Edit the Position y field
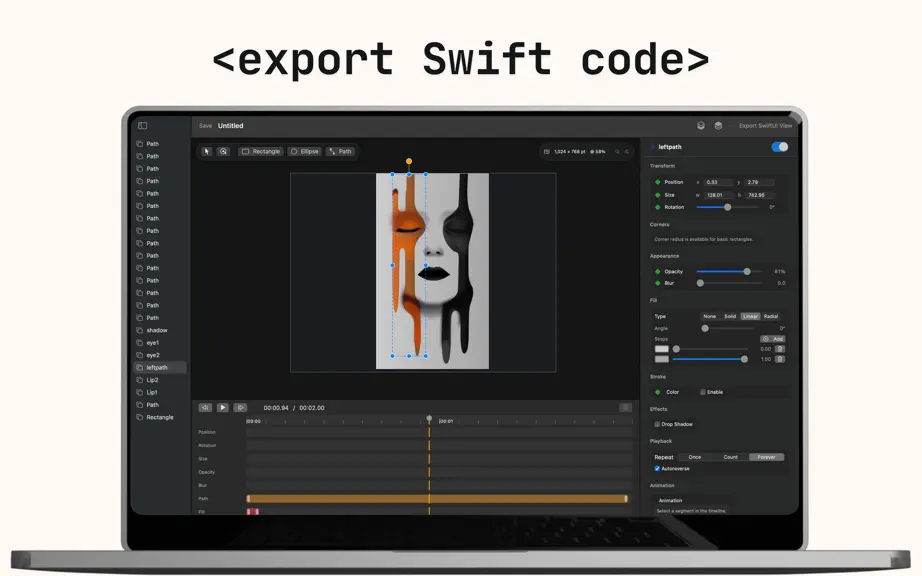Viewport: 922px width, 576px height. tap(759, 182)
